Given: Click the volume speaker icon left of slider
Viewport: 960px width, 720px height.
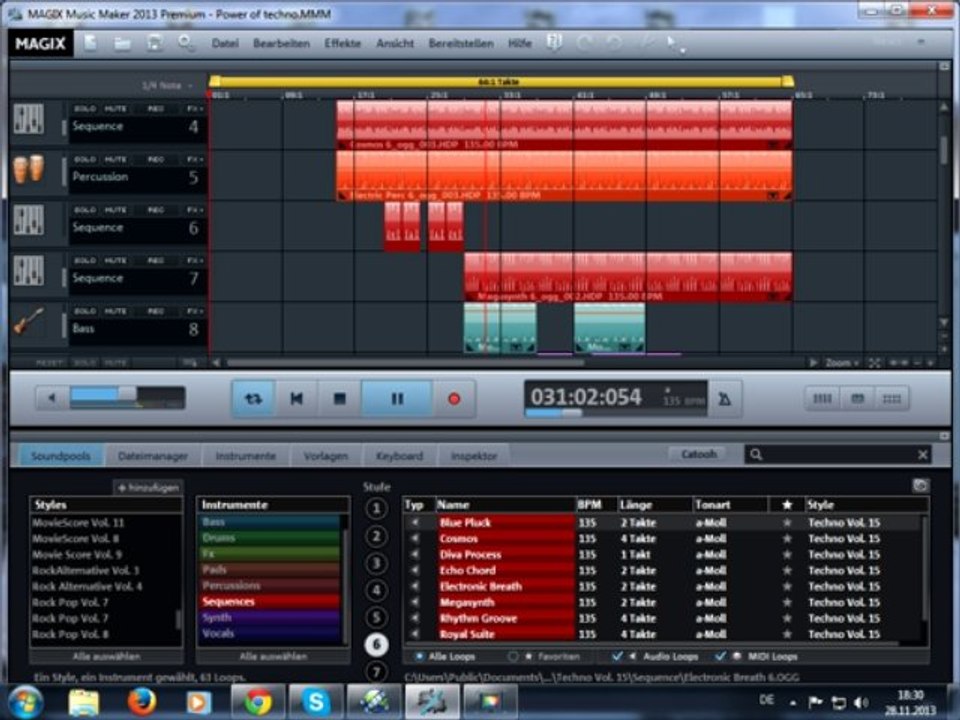Looking at the screenshot, I should click(52, 398).
